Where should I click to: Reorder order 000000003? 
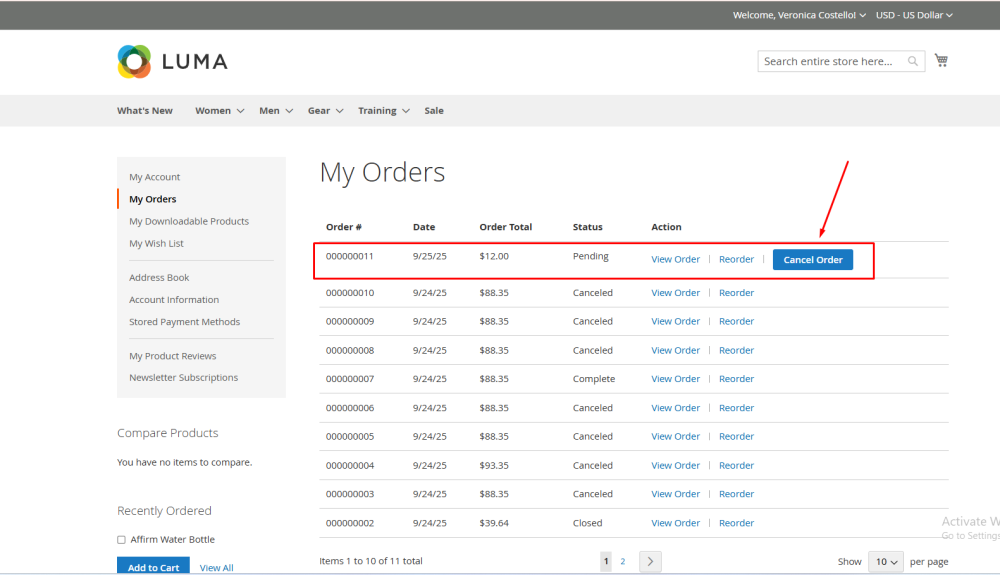click(x=736, y=494)
